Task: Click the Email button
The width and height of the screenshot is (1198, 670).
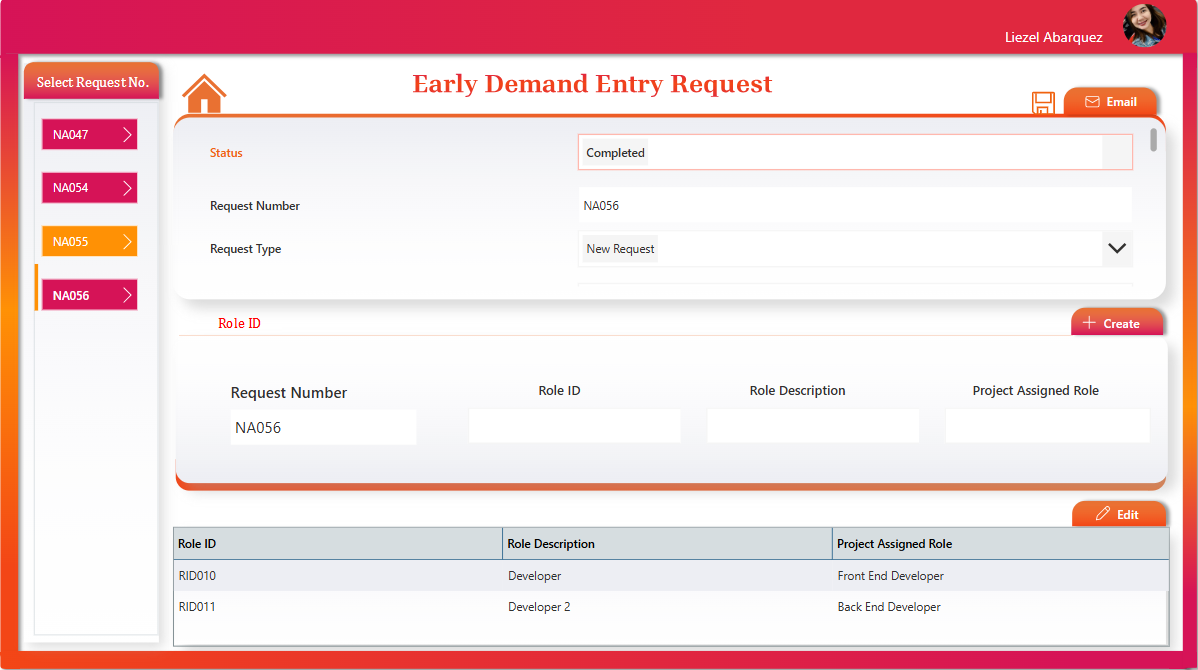Action: (x=1110, y=102)
